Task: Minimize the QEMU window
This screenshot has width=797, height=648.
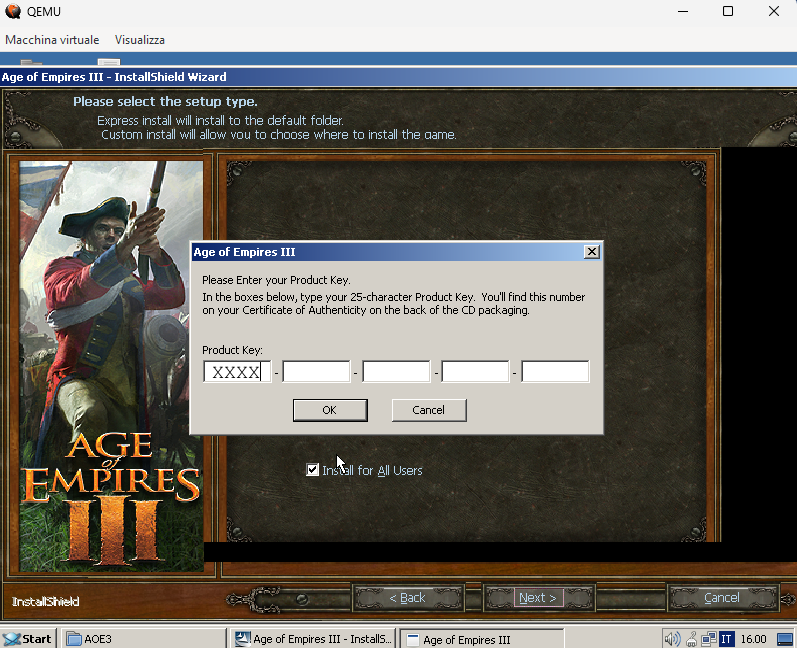Action: pyautogui.click(x=683, y=11)
